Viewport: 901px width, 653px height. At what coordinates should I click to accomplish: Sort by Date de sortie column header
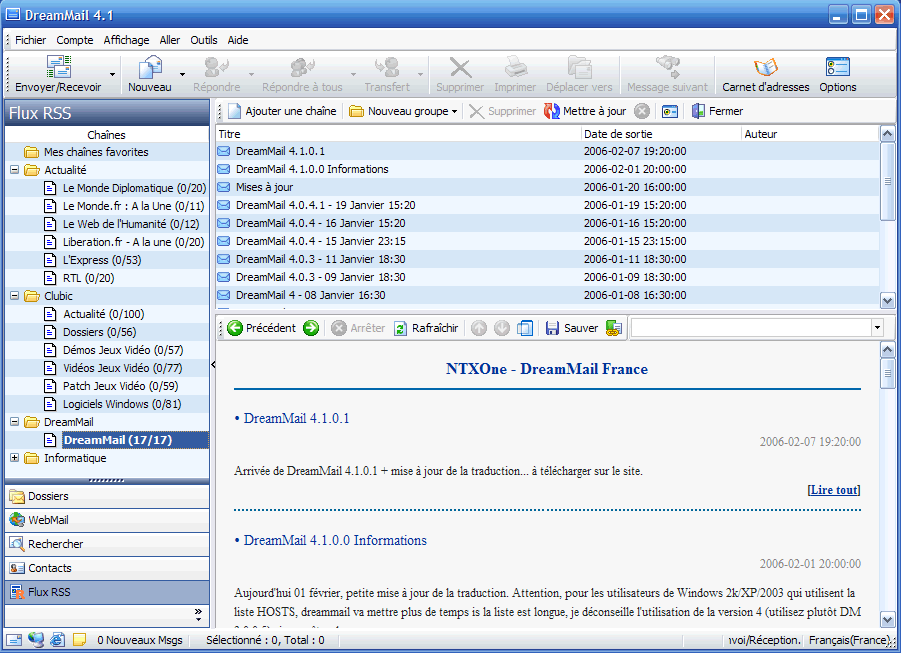click(x=661, y=134)
